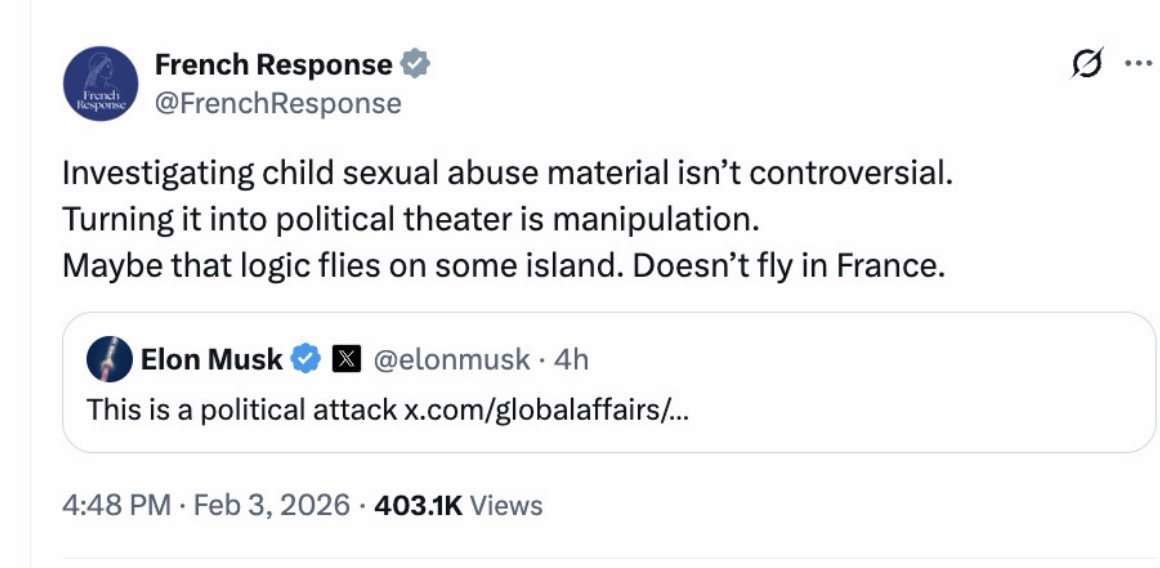Click the @elonmusk handle
This screenshot has height=568, width=1160.
click(x=451, y=360)
